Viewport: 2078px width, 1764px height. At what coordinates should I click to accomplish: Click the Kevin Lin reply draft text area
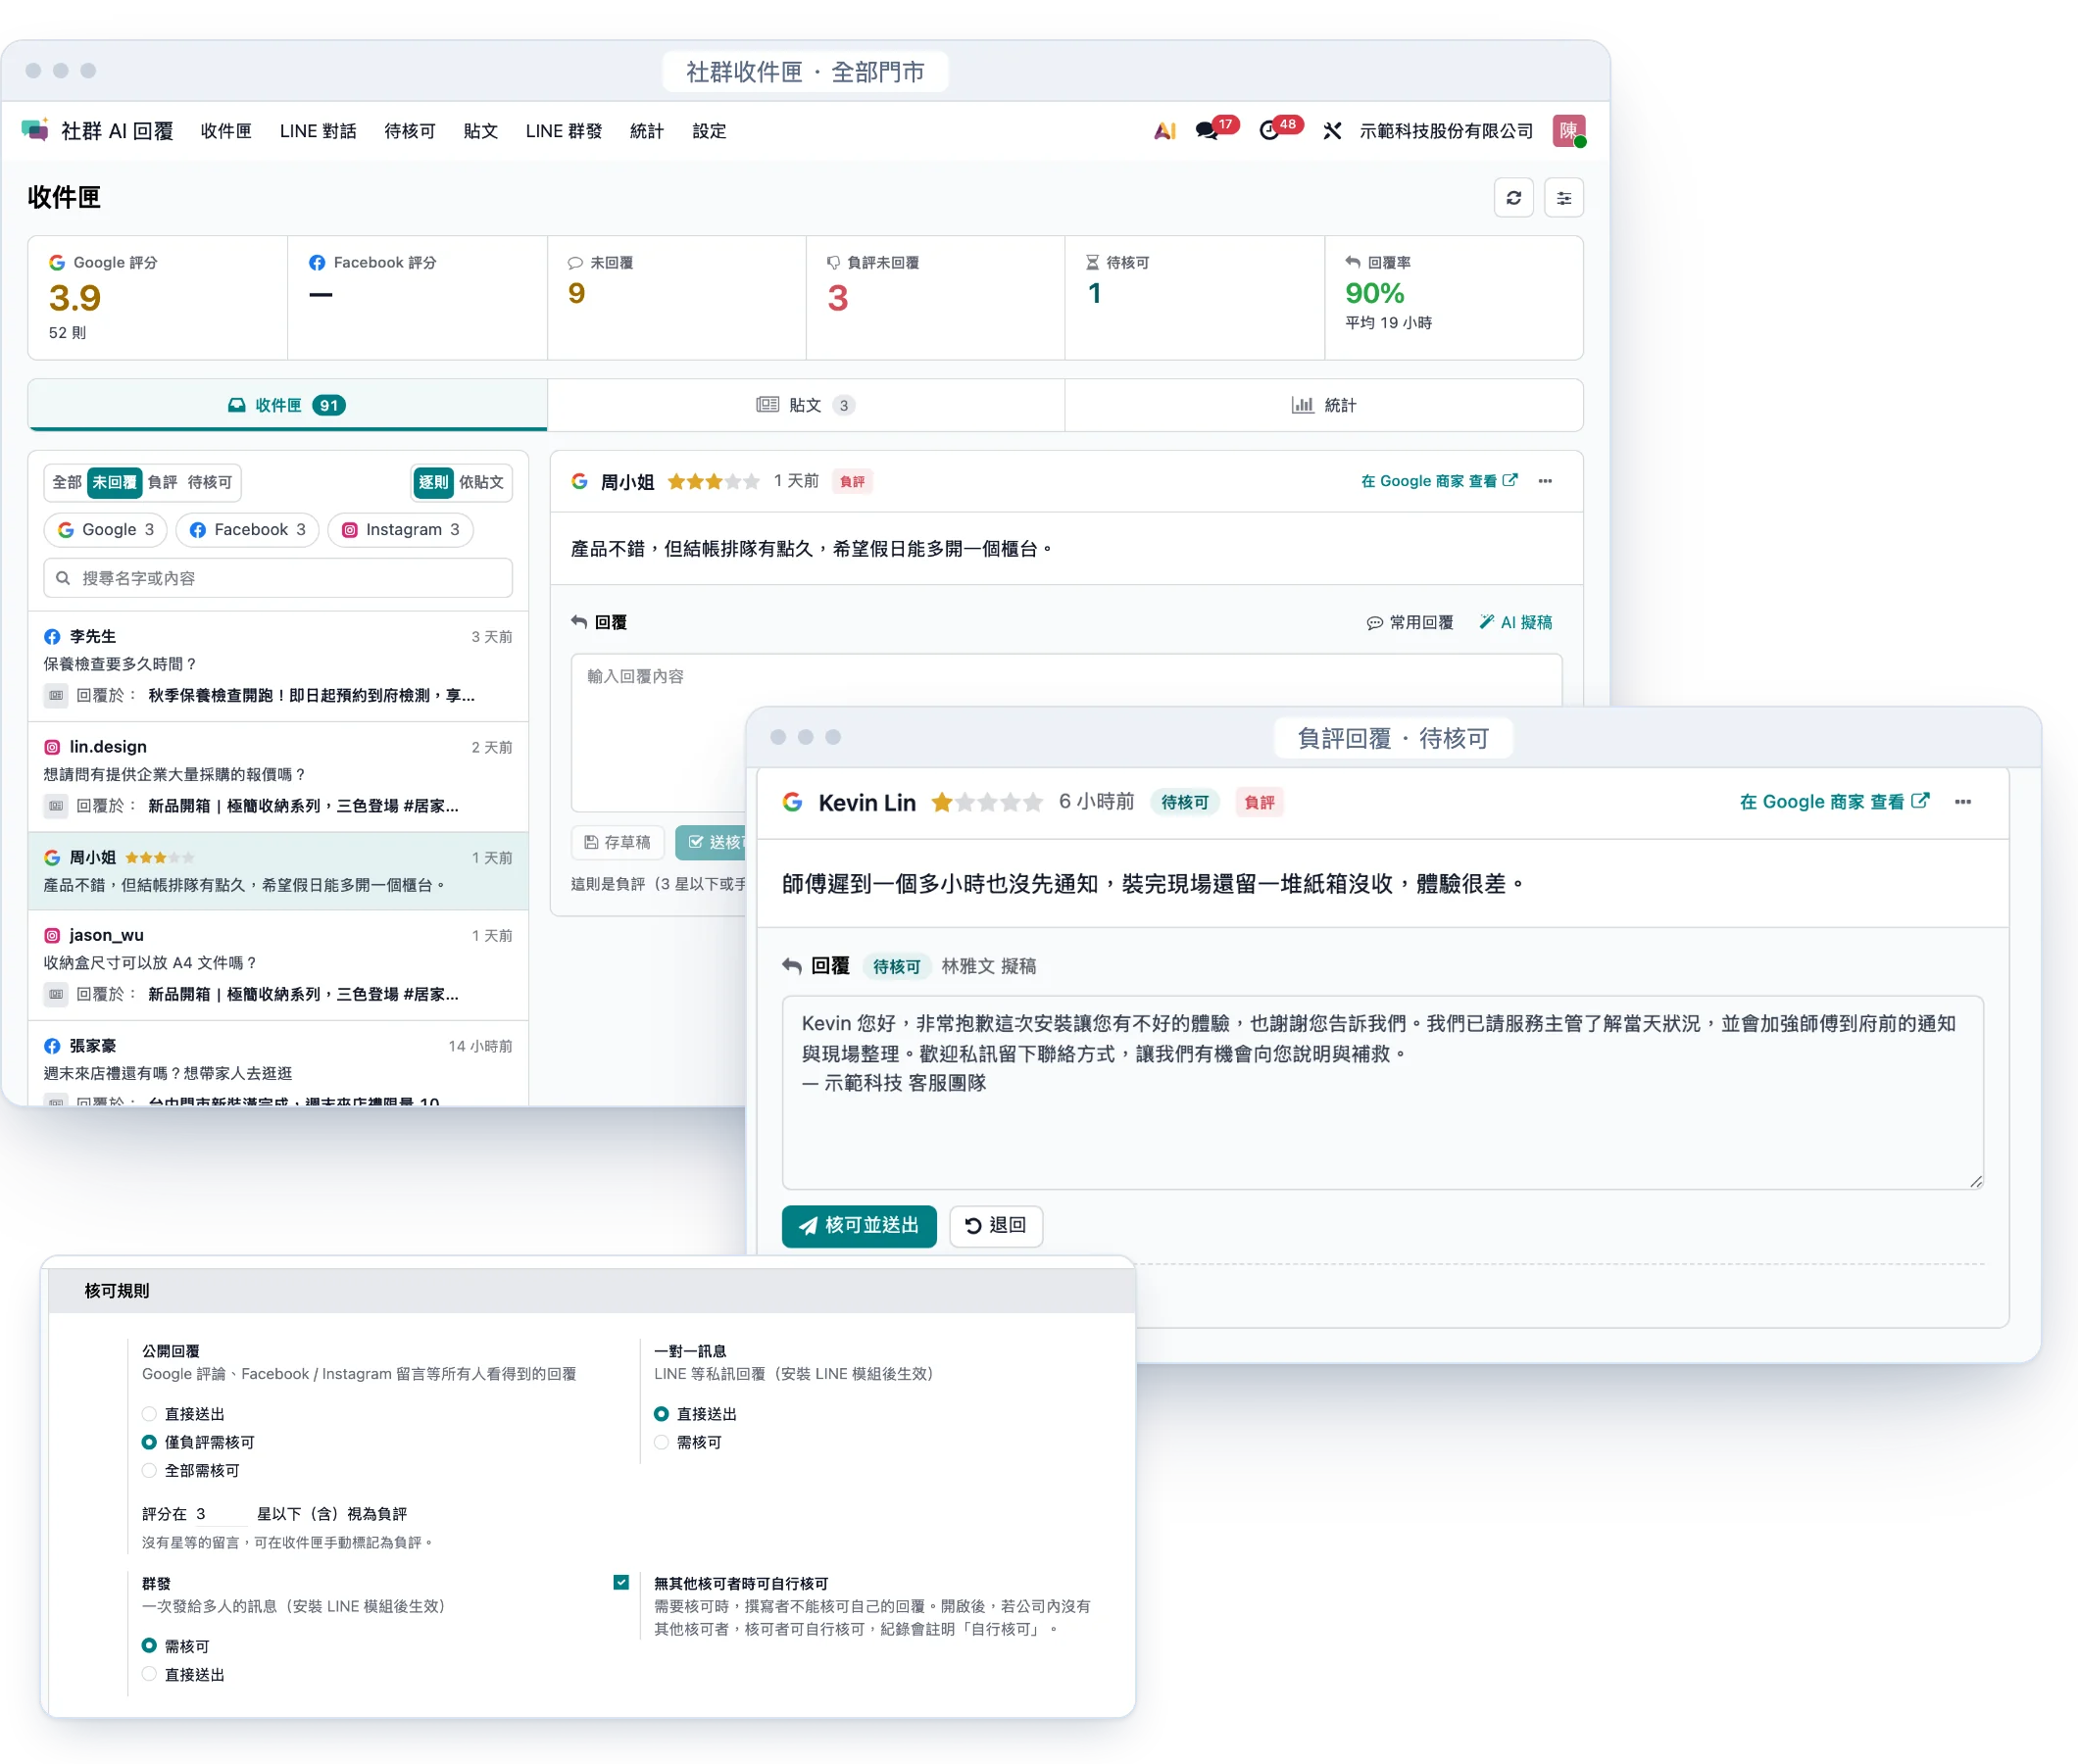(x=1382, y=1092)
